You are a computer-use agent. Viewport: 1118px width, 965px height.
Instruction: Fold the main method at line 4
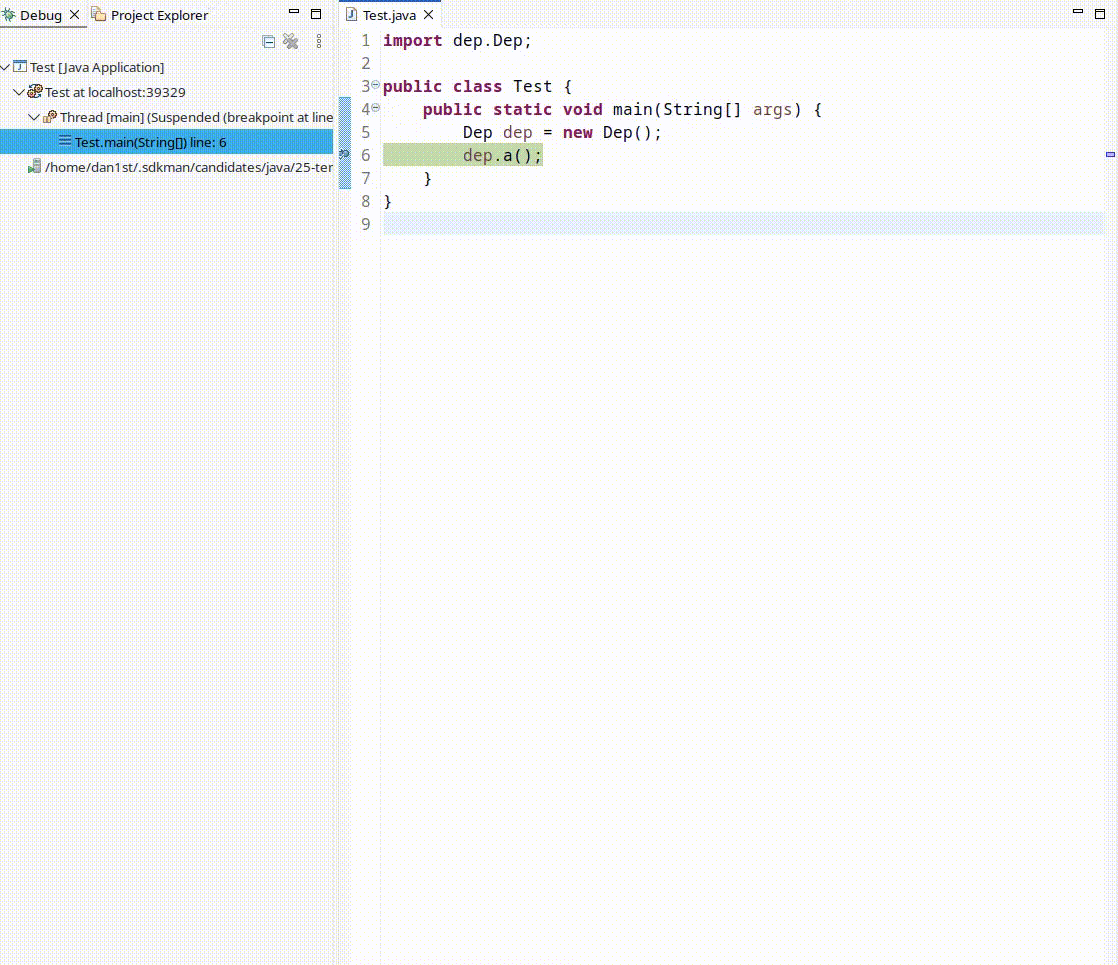click(376, 108)
